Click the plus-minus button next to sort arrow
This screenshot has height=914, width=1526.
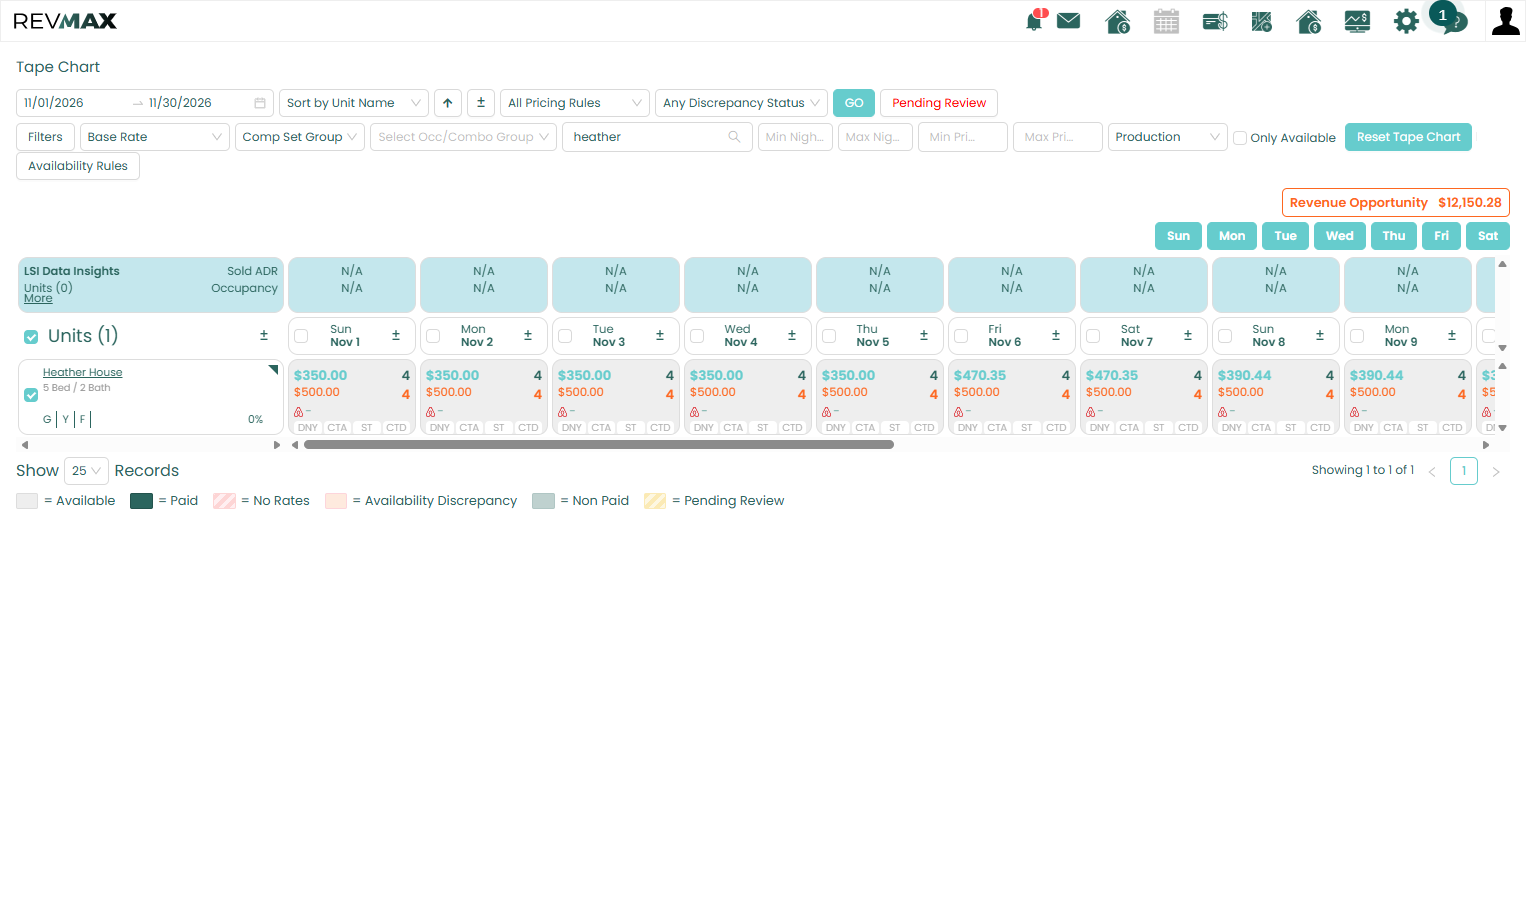(x=481, y=103)
